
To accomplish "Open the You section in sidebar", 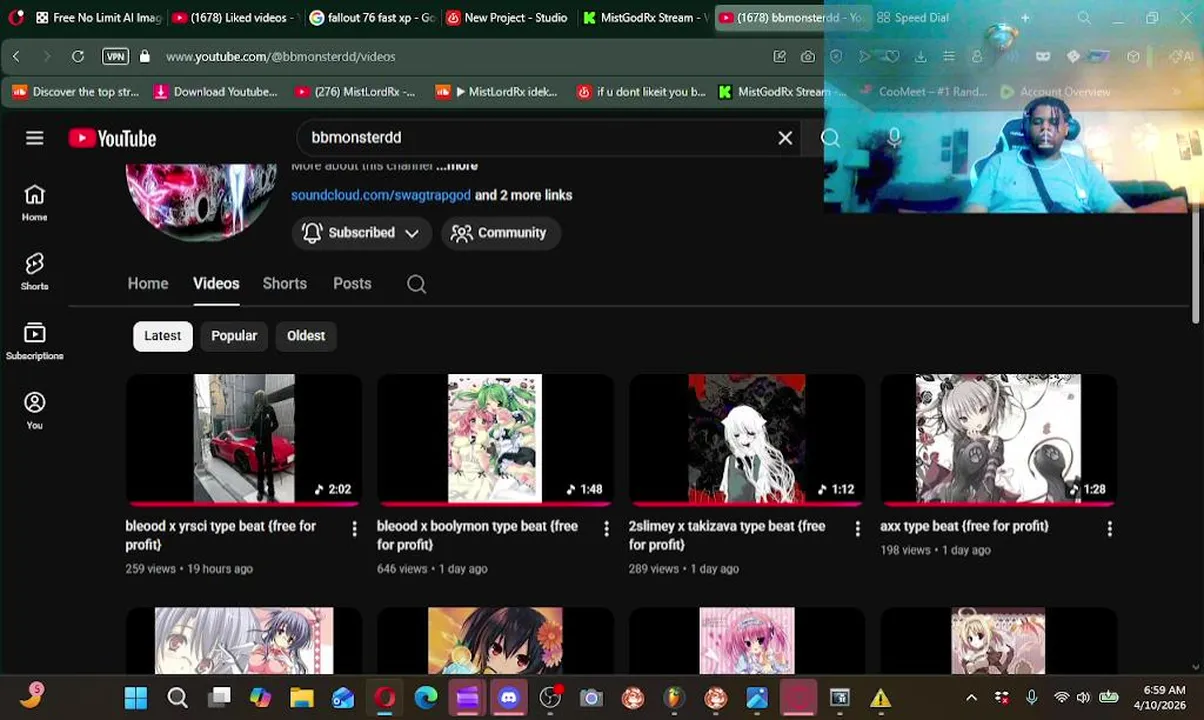I will 35,410.
